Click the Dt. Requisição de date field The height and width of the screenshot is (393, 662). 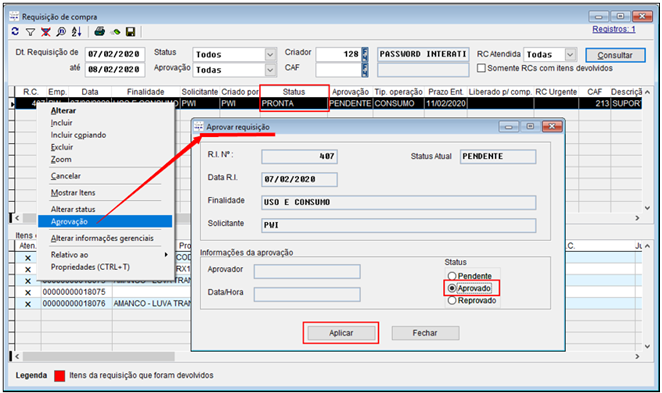(114, 54)
